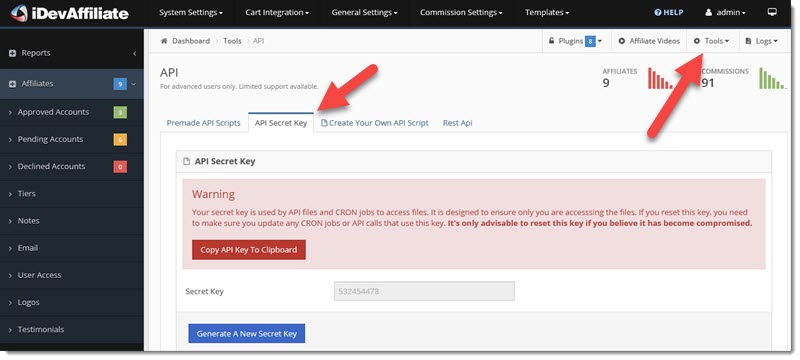Click the orange badge on Pending Accounts

click(x=120, y=139)
